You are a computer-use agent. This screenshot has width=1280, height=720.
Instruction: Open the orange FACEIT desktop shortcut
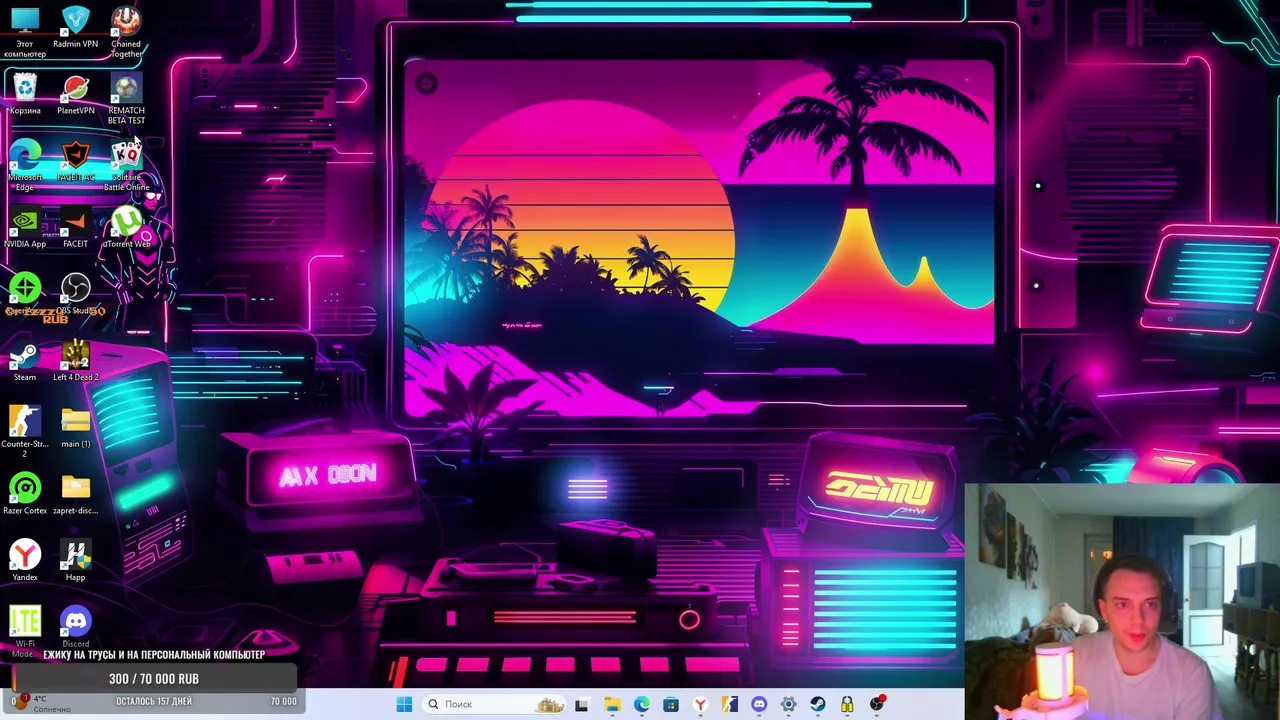click(x=75, y=227)
